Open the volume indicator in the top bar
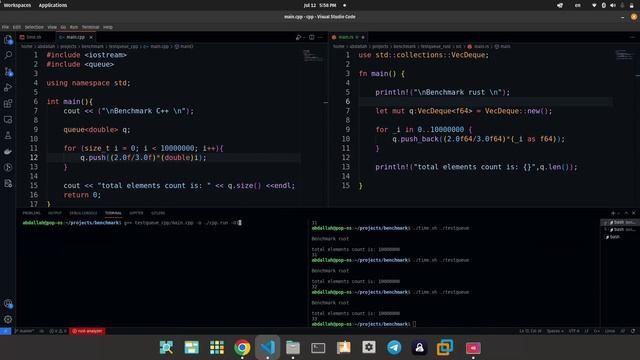The image size is (640, 360). [x=613, y=5]
